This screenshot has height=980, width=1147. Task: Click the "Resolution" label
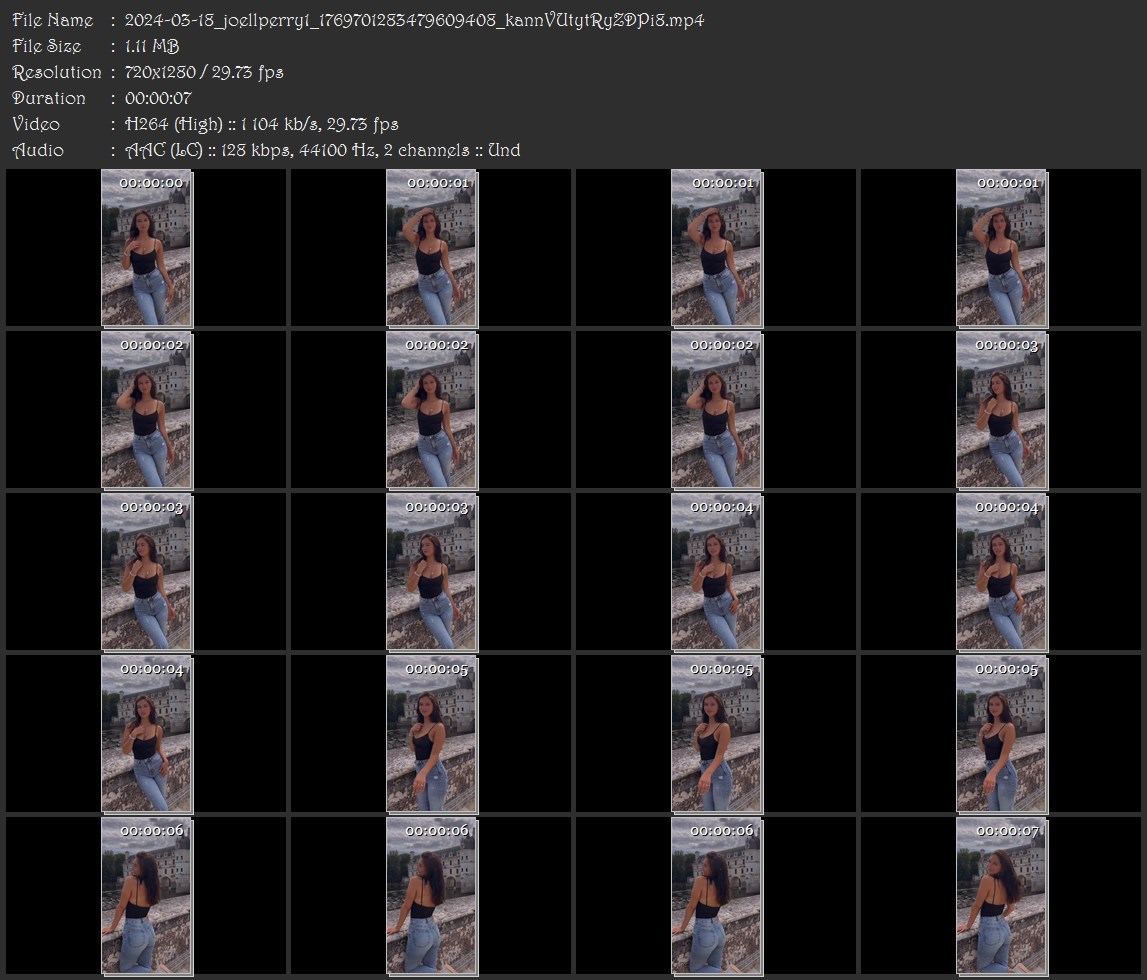(56, 72)
